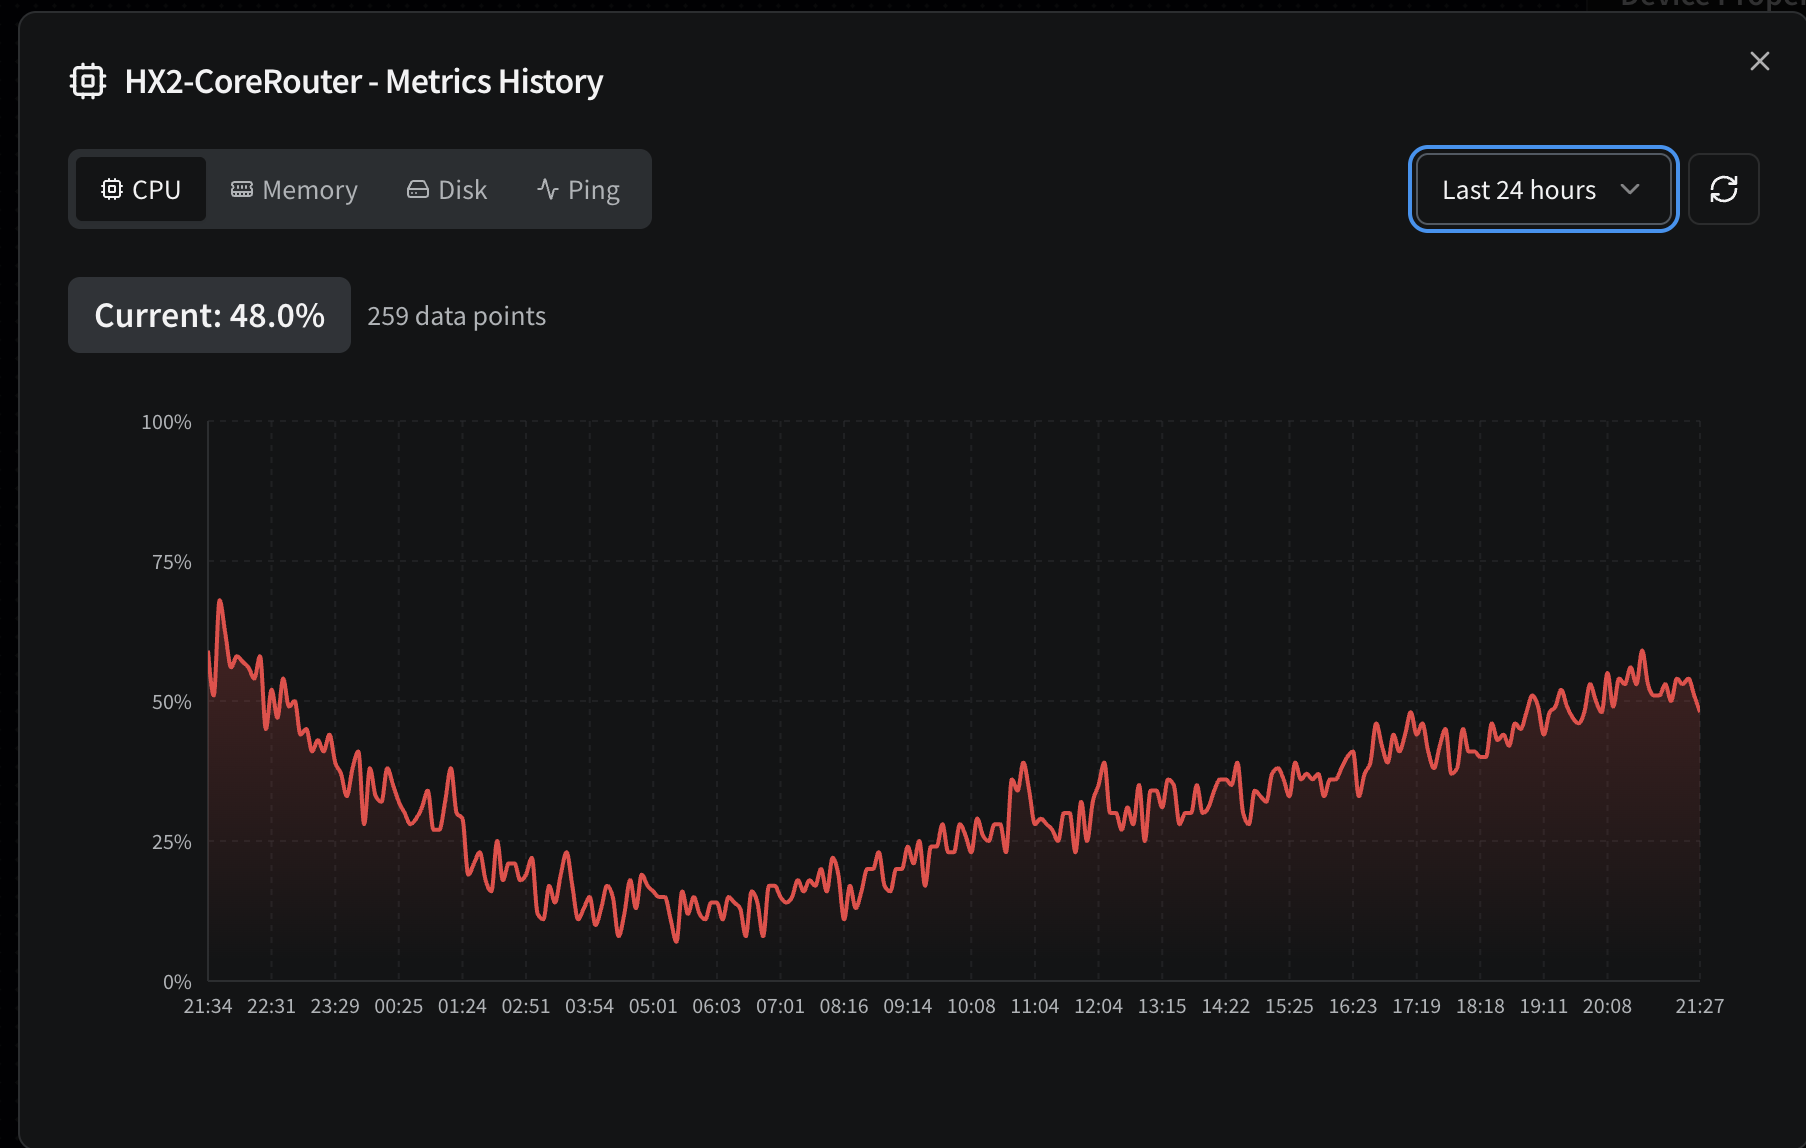The height and width of the screenshot is (1148, 1806).
Task: Click the 100% label at the chart top
Action: (x=166, y=422)
